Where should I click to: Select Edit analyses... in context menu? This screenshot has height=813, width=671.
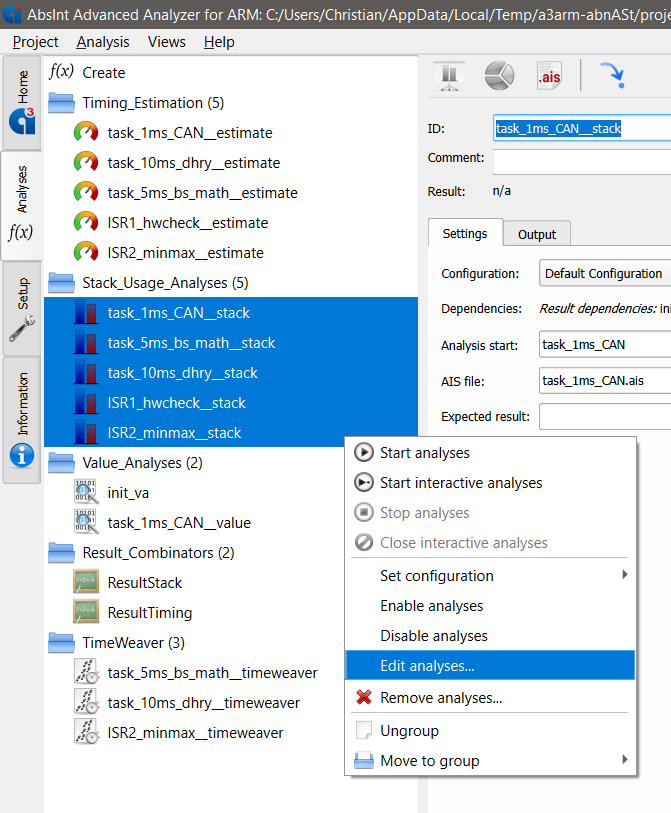pos(490,665)
